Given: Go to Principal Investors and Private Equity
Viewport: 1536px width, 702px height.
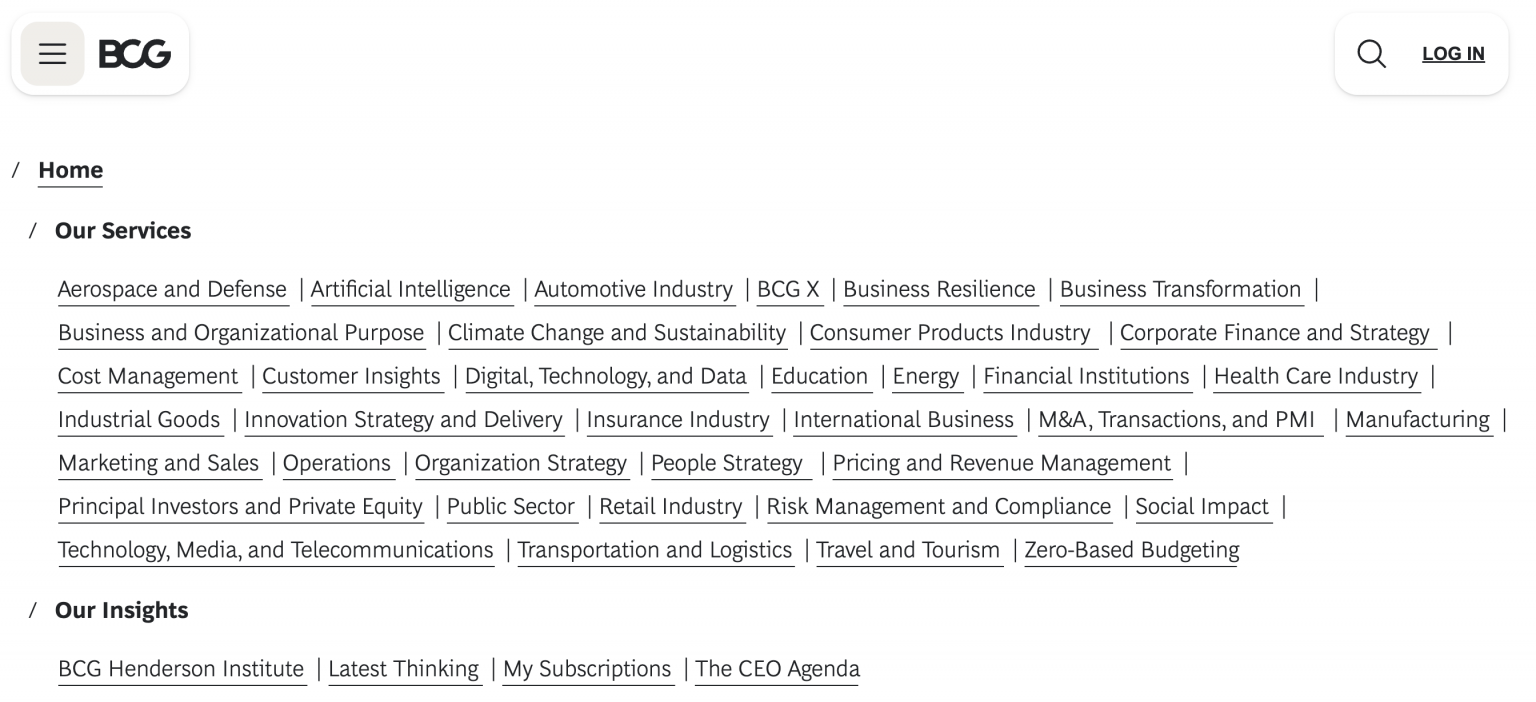Looking at the screenshot, I should click(x=240, y=507).
